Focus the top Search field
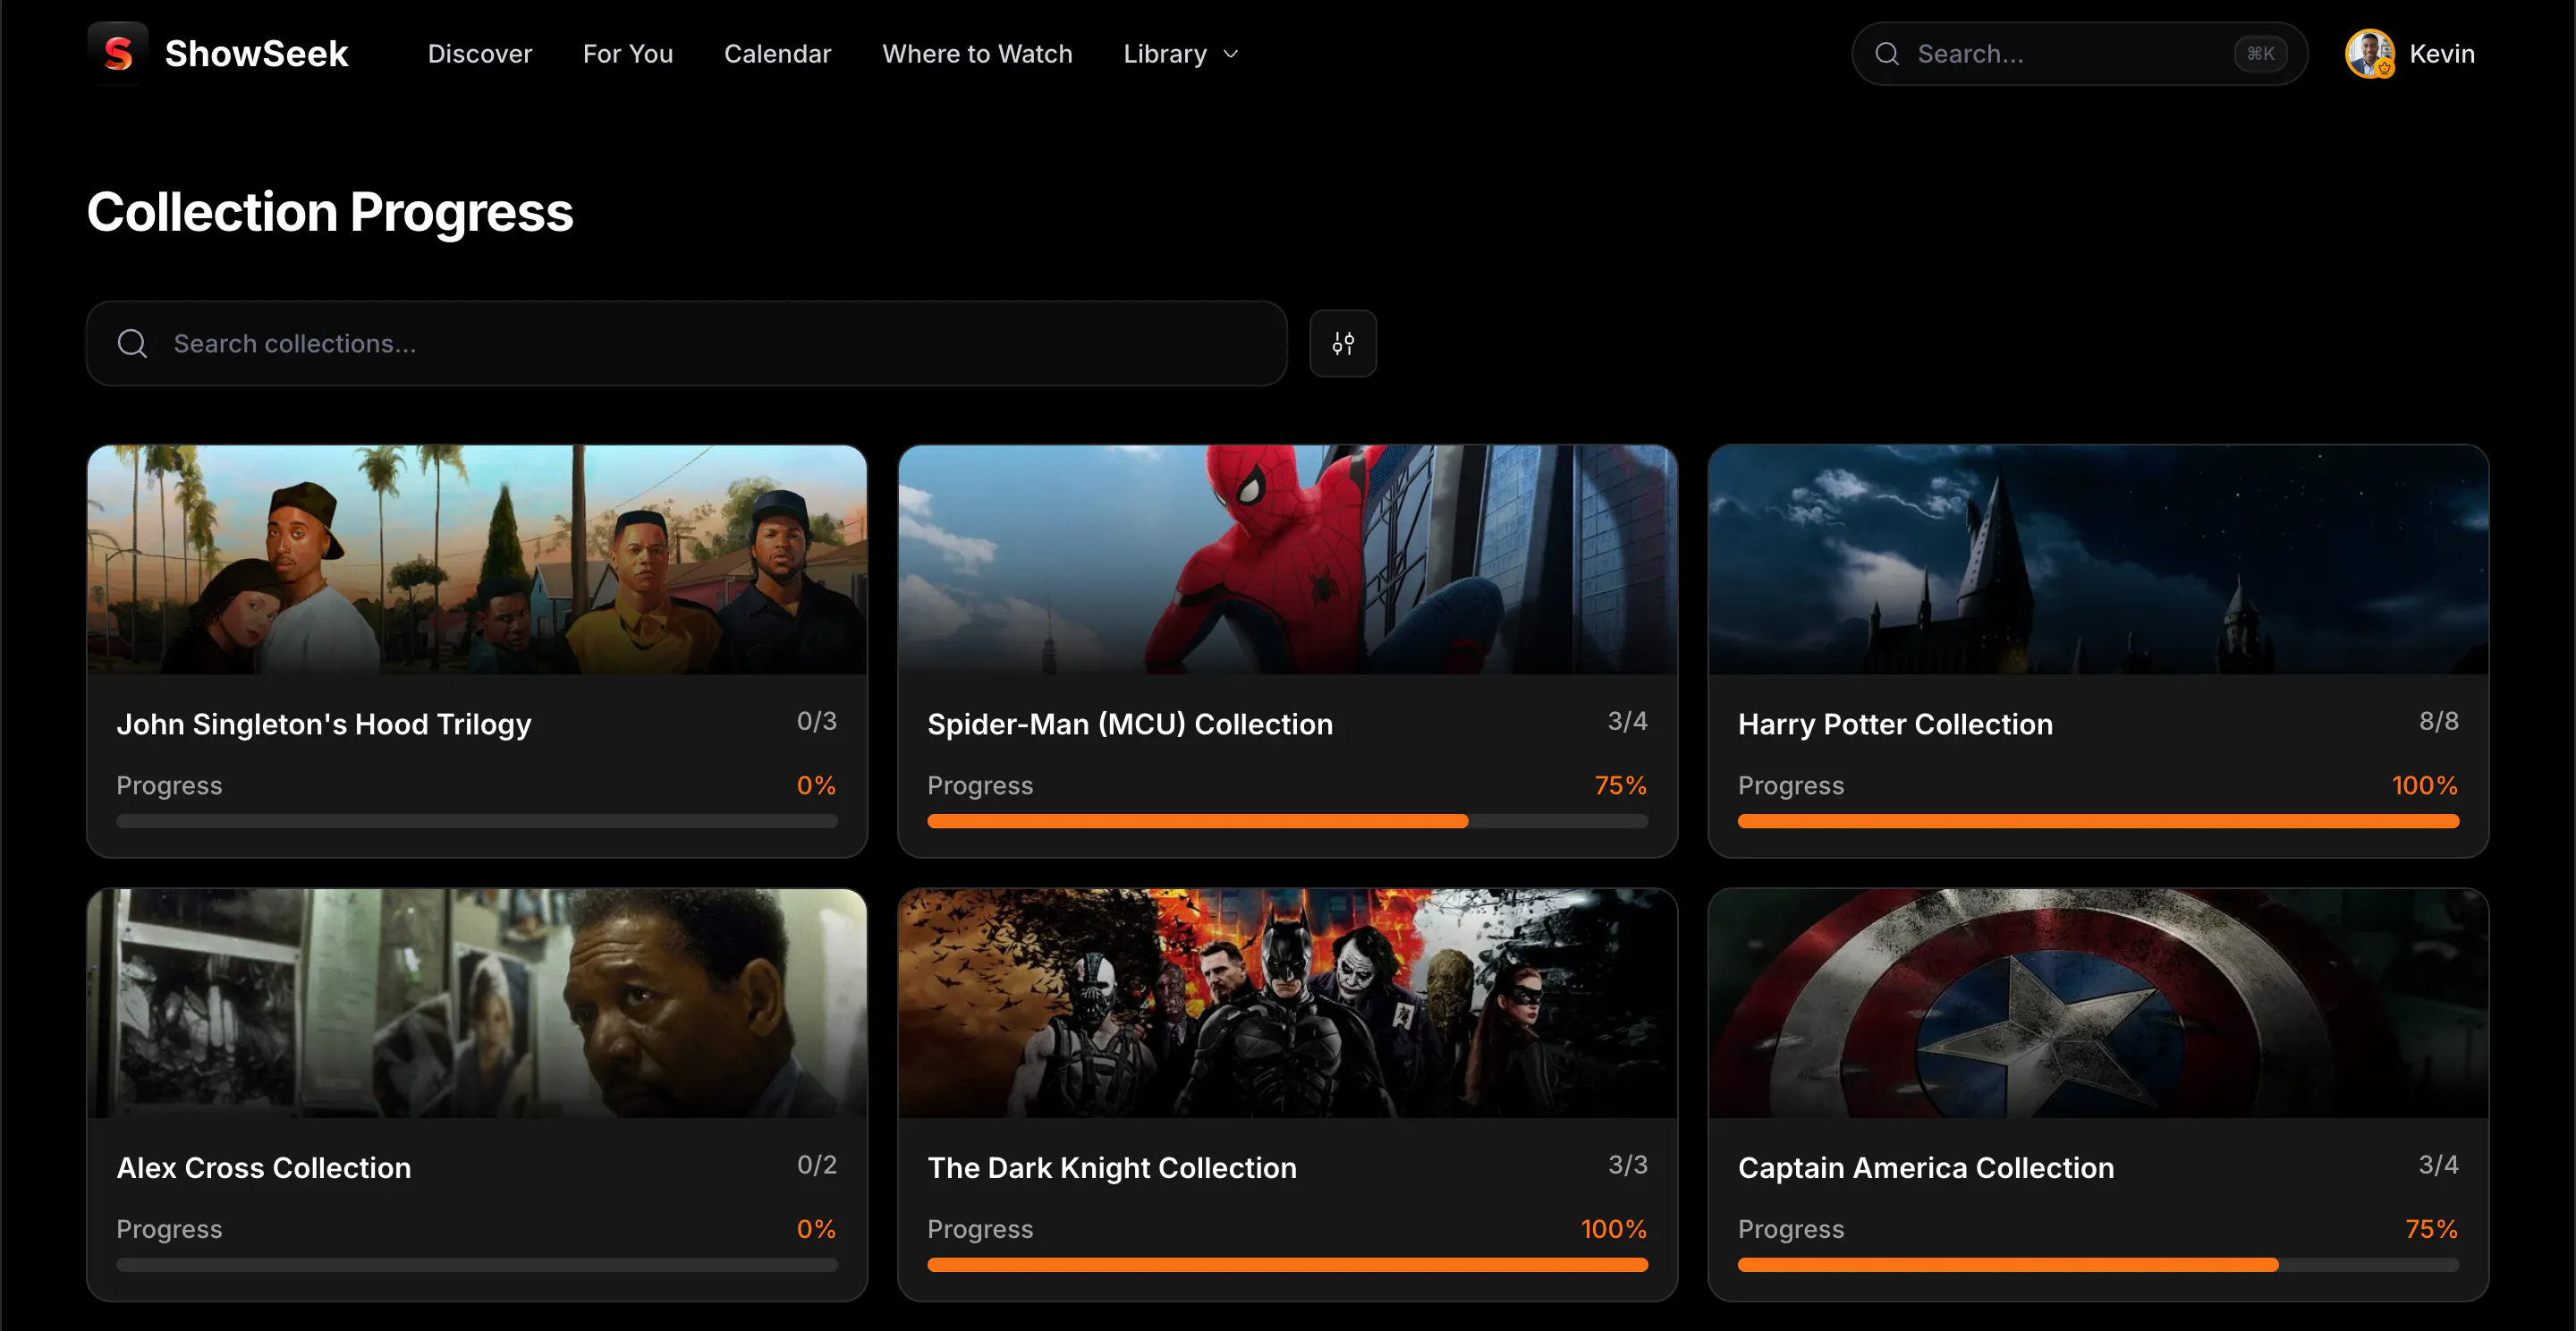This screenshot has height=1331, width=2576. (2079, 54)
